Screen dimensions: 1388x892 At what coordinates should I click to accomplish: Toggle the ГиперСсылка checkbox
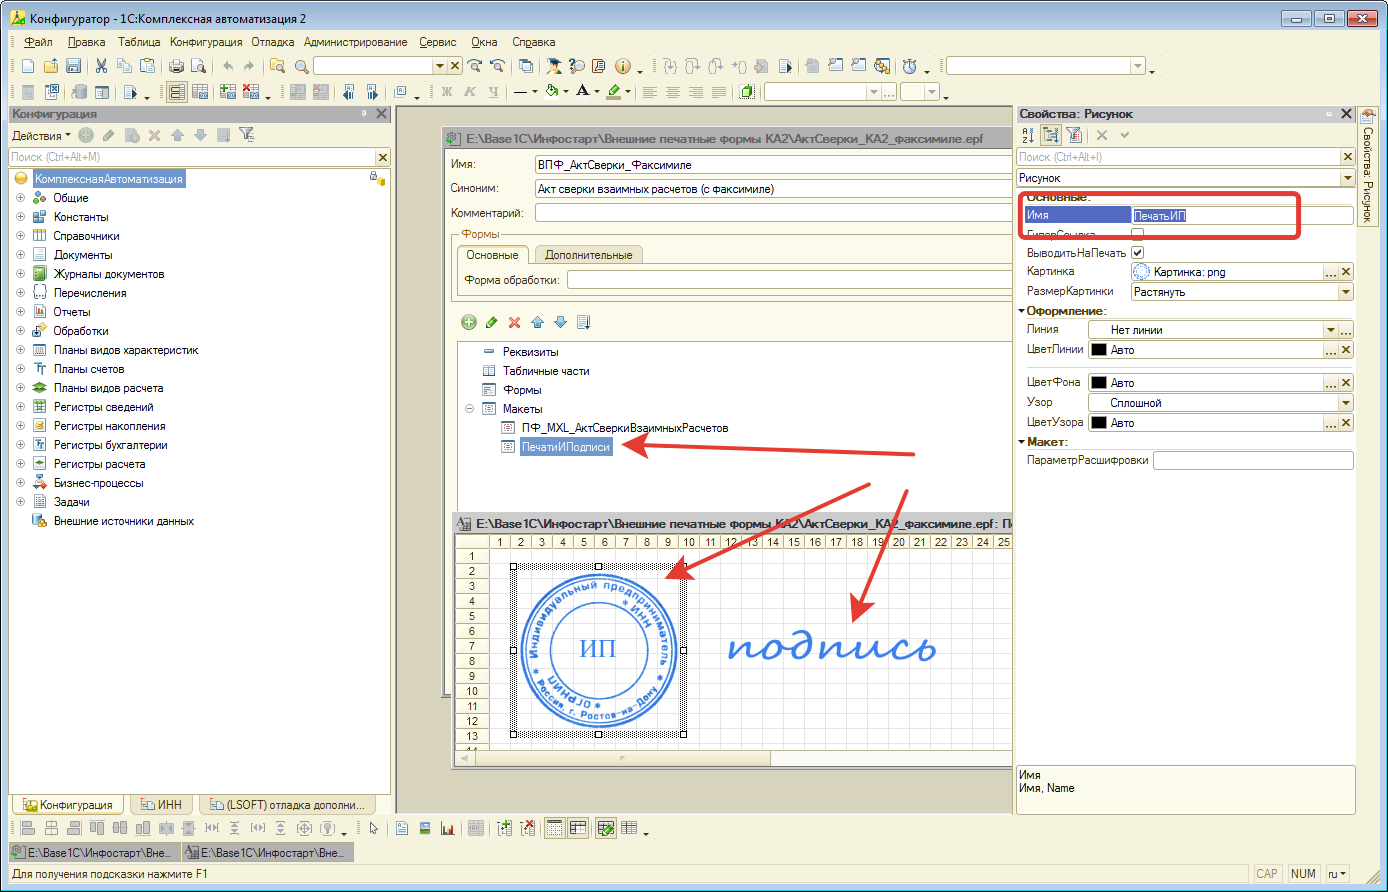click(x=1137, y=234)
